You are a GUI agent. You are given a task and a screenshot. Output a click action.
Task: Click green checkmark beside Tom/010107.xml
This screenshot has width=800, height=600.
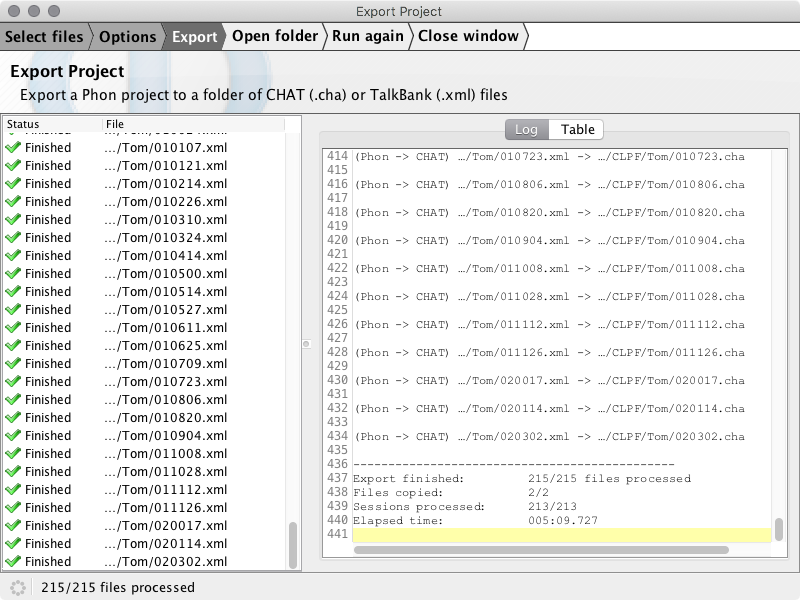point(13,147)
